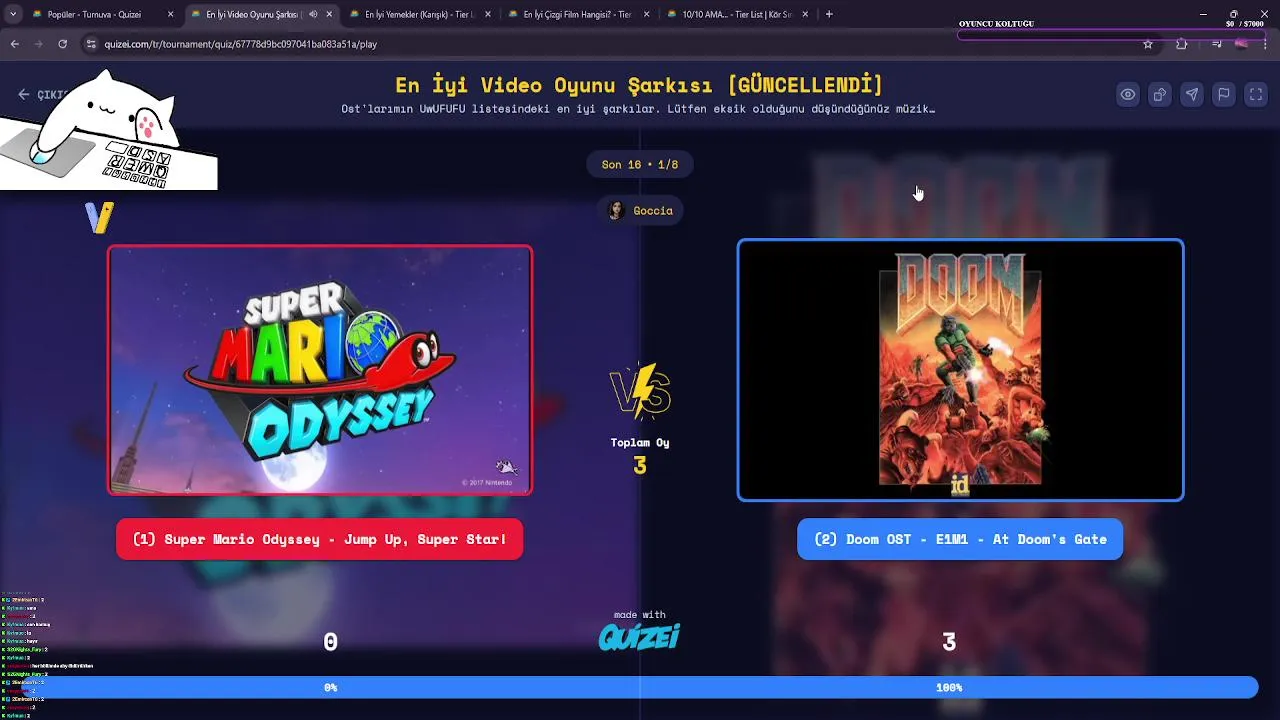Click the vote percentage progress bar

tap(640, 687)
